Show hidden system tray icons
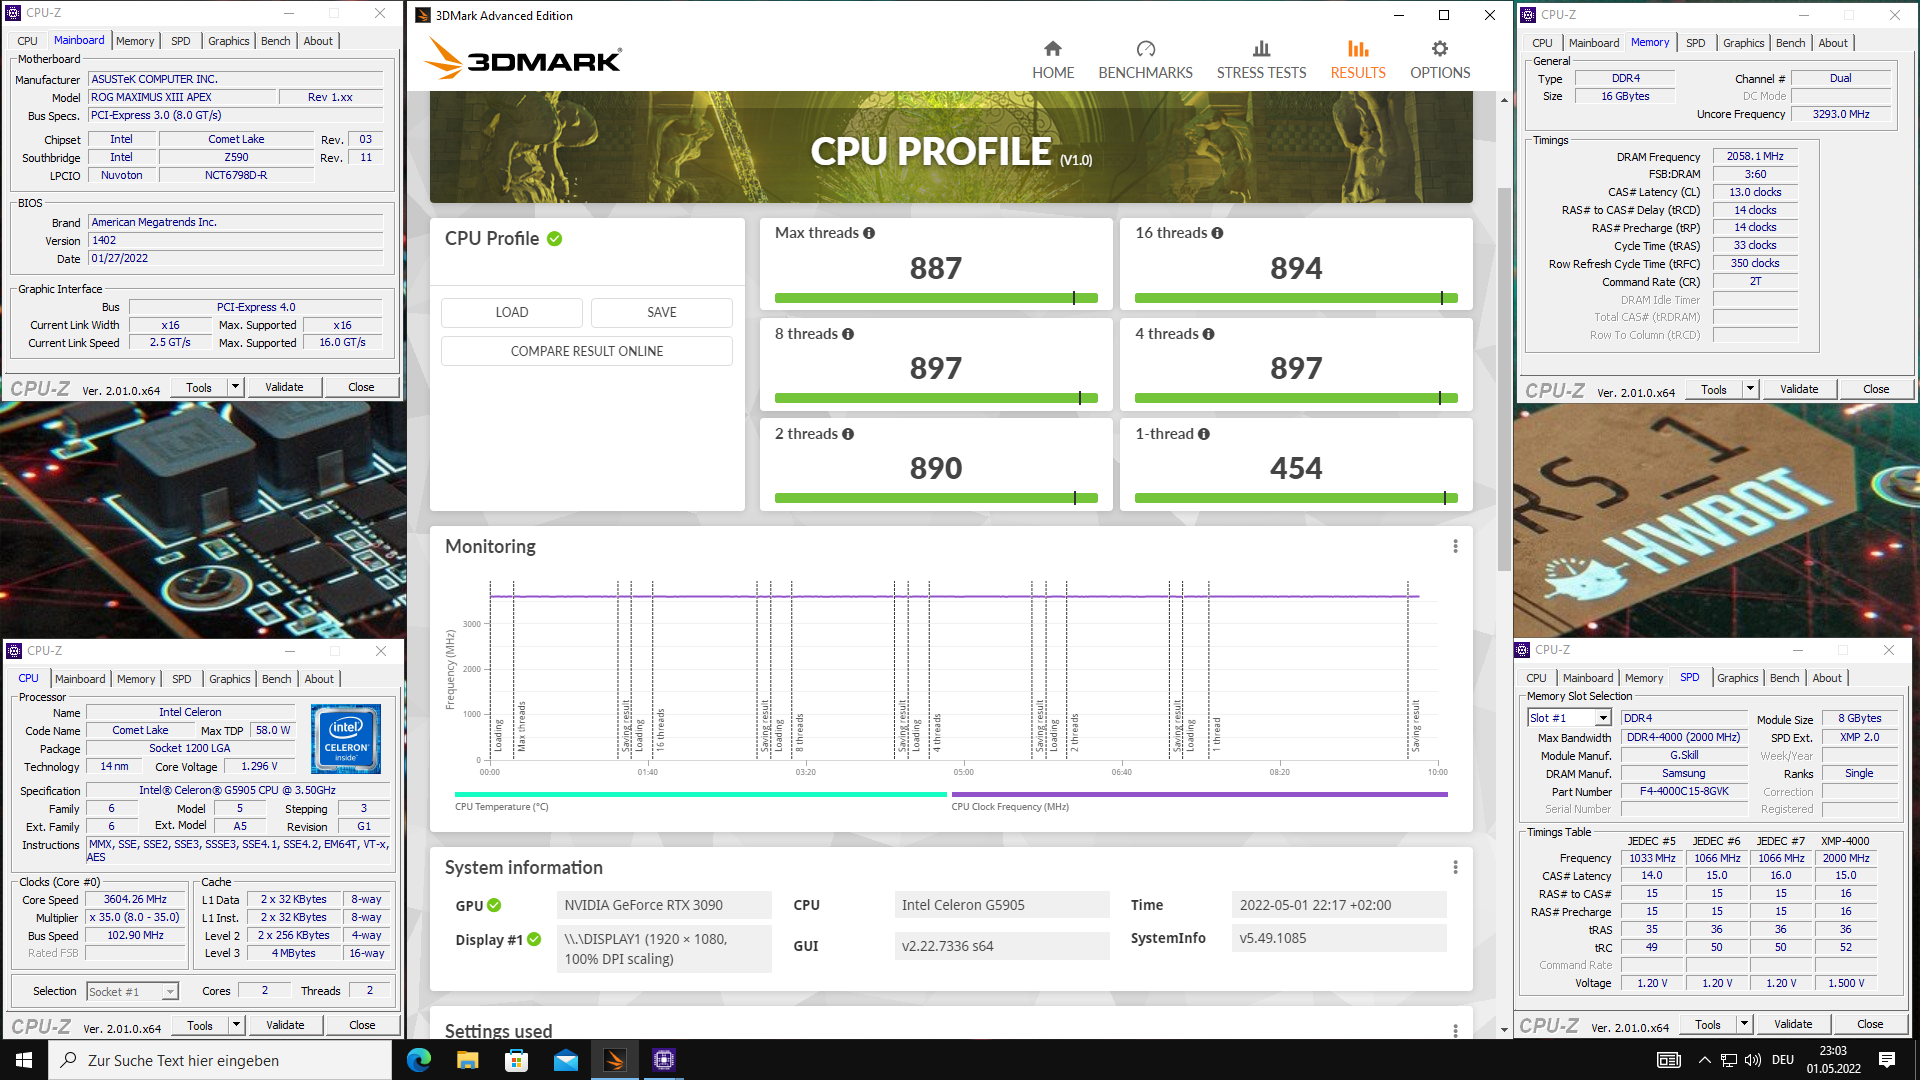Image resolution: width=1920 pixels, height=1080 pixels. pos(1704,1060)
